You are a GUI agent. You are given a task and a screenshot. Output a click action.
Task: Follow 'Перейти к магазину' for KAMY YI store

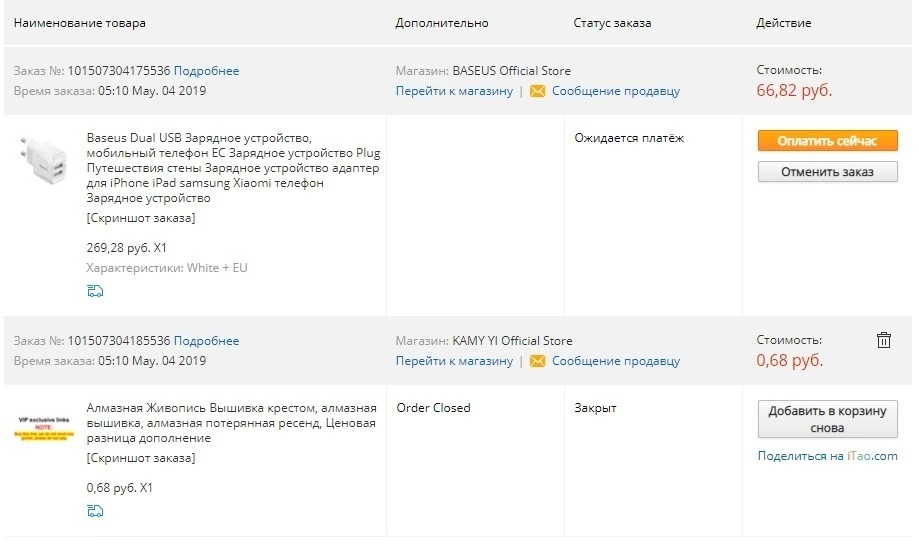tap(454, 362)
